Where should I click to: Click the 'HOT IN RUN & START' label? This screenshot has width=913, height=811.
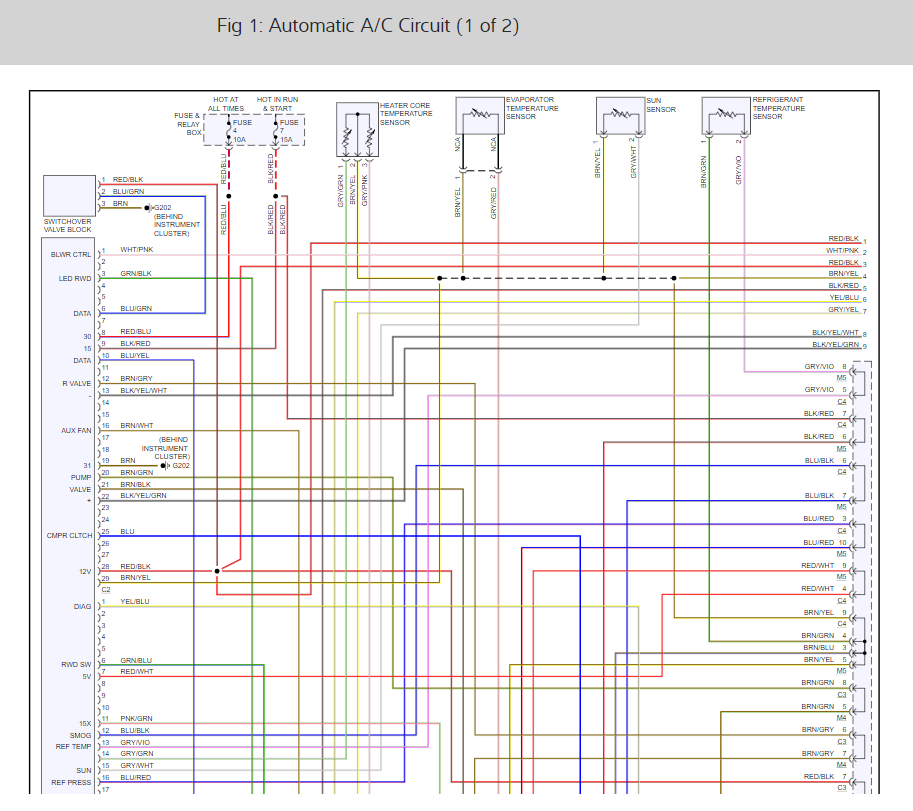[x=277, y=104]
